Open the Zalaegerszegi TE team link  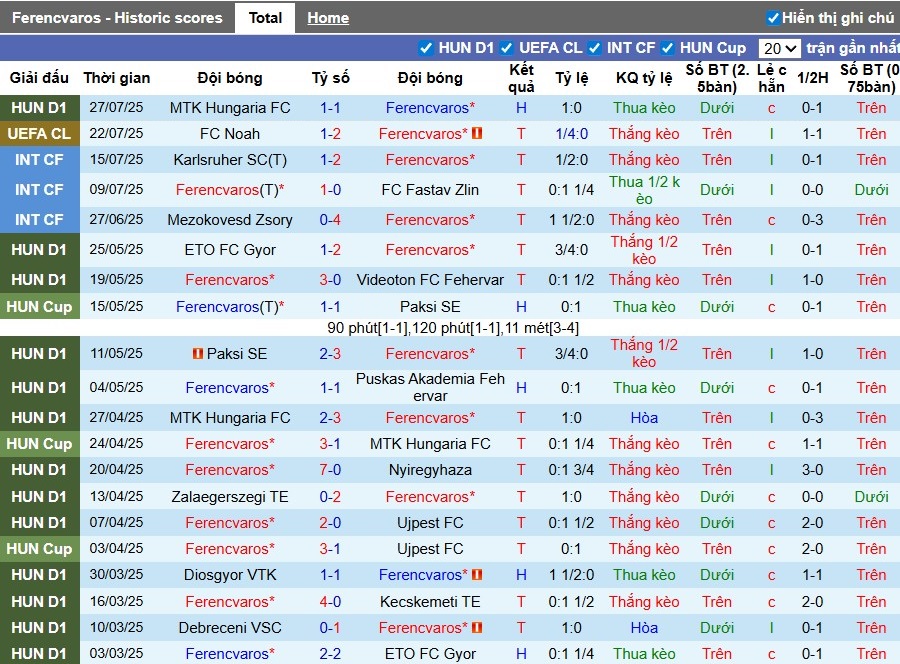coord(230,496)
